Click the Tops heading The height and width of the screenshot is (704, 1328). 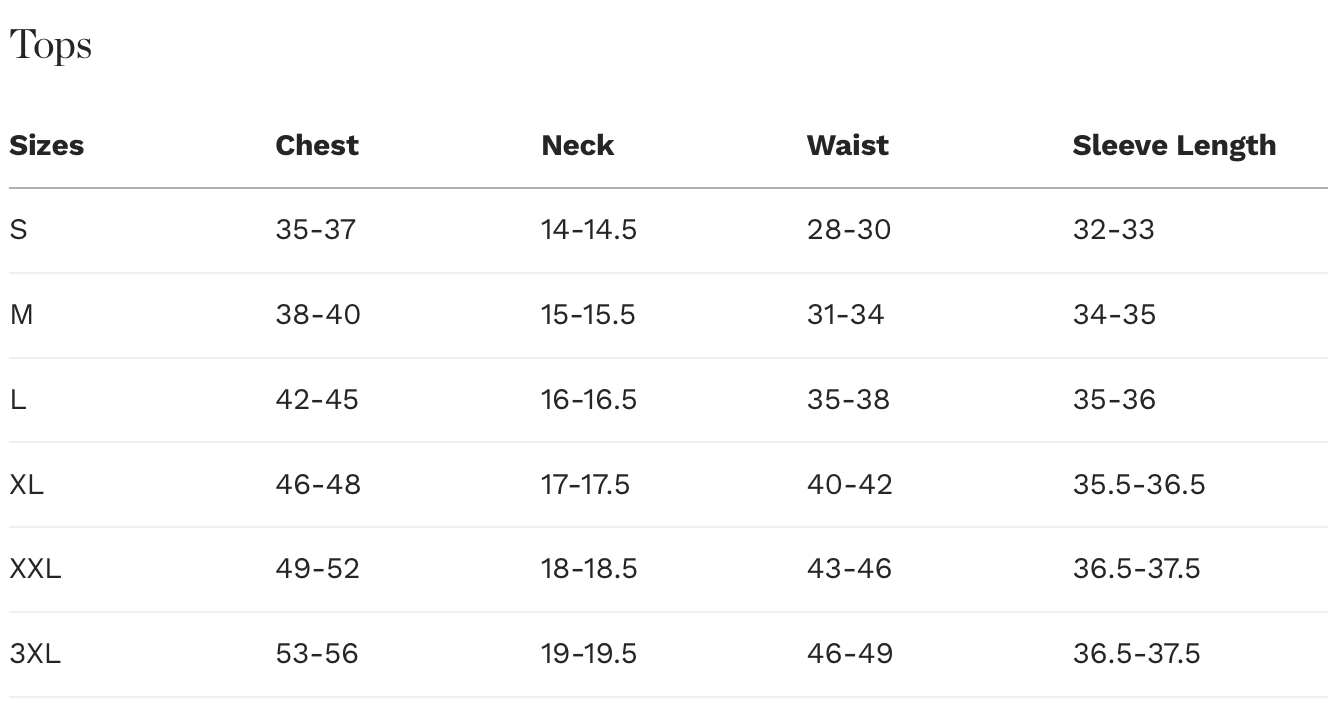[51, 46]
